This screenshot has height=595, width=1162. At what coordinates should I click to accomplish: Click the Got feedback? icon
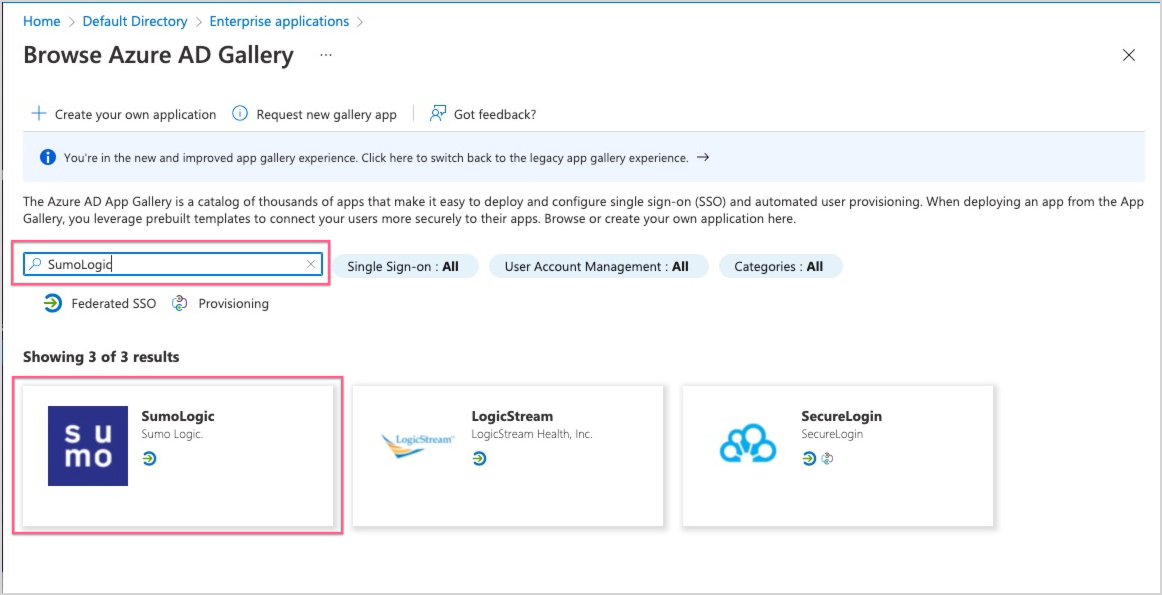[436, 114]
